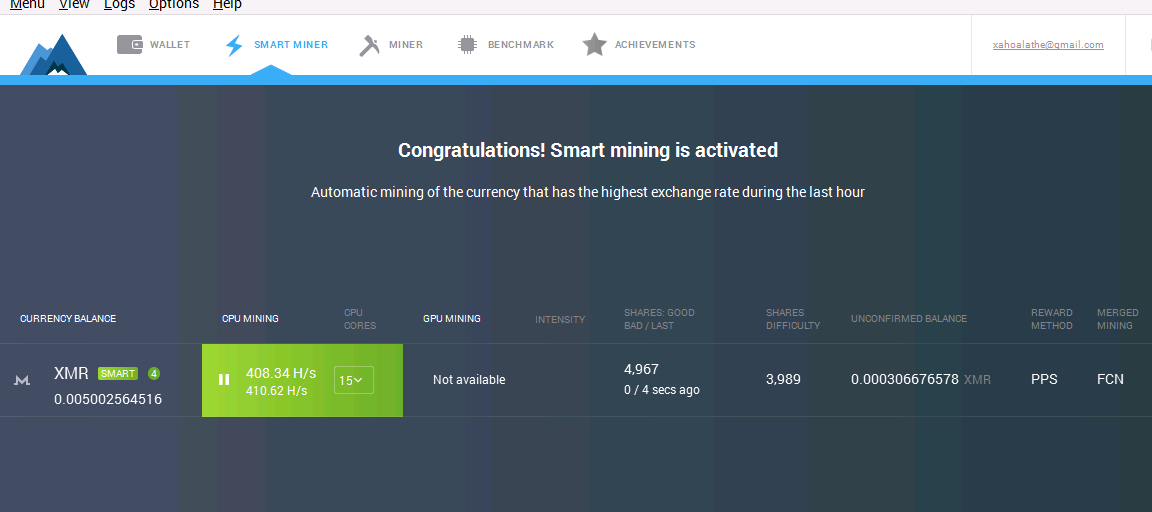
Task: Click the Monero coin icon beside XMR
Action: [x=23, y=380]
